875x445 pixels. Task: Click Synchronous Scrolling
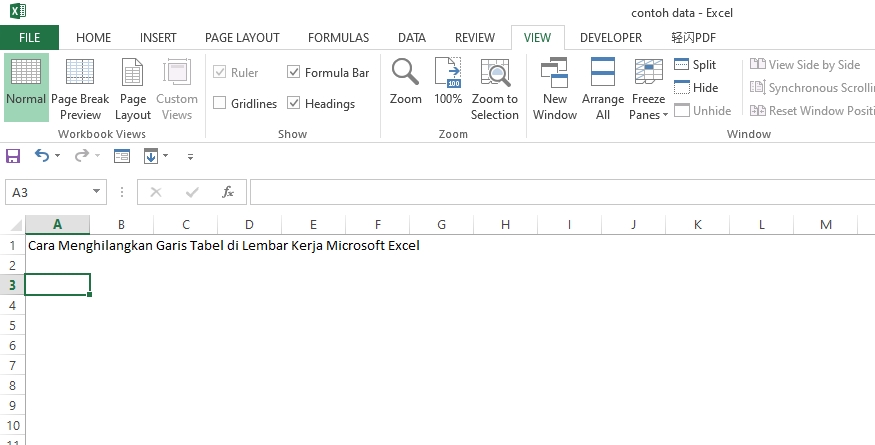coord(812,88)
